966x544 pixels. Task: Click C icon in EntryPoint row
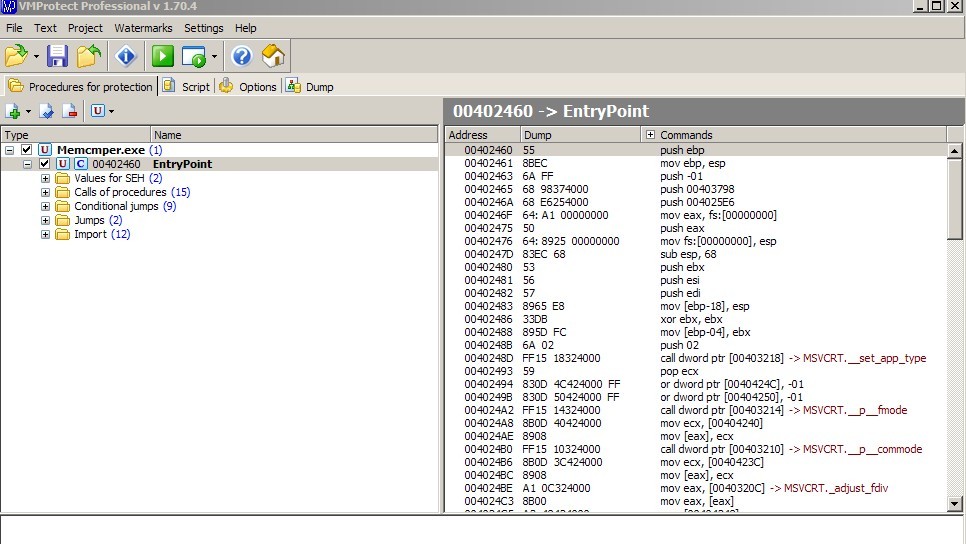coord(81,164)
